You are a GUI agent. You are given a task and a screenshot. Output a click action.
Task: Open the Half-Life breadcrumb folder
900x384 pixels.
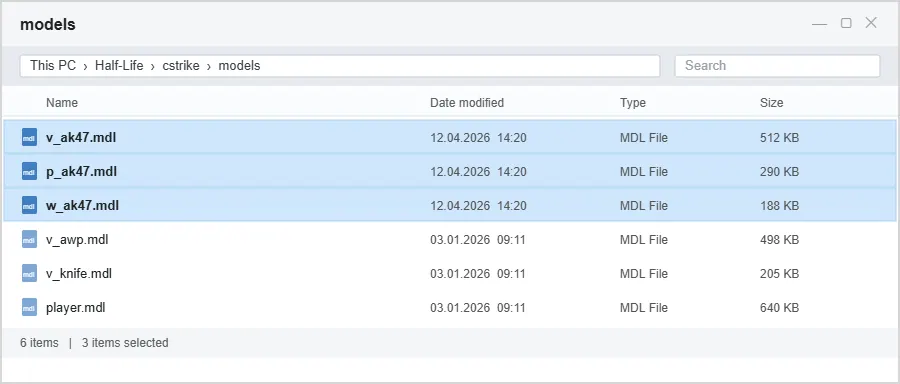119,65
